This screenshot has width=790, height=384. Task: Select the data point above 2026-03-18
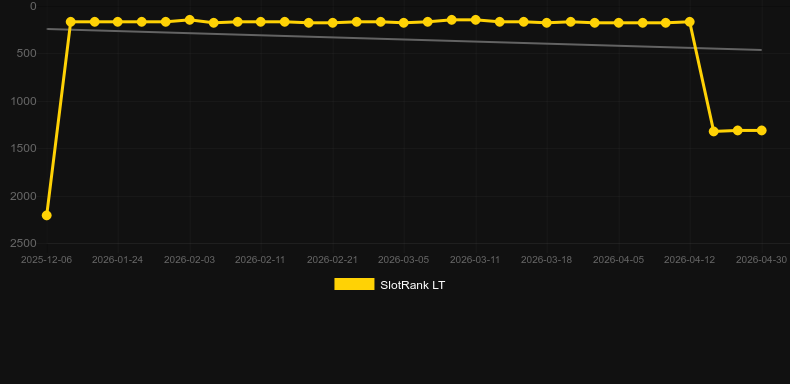pyautogui.click(x=547, y=23)
